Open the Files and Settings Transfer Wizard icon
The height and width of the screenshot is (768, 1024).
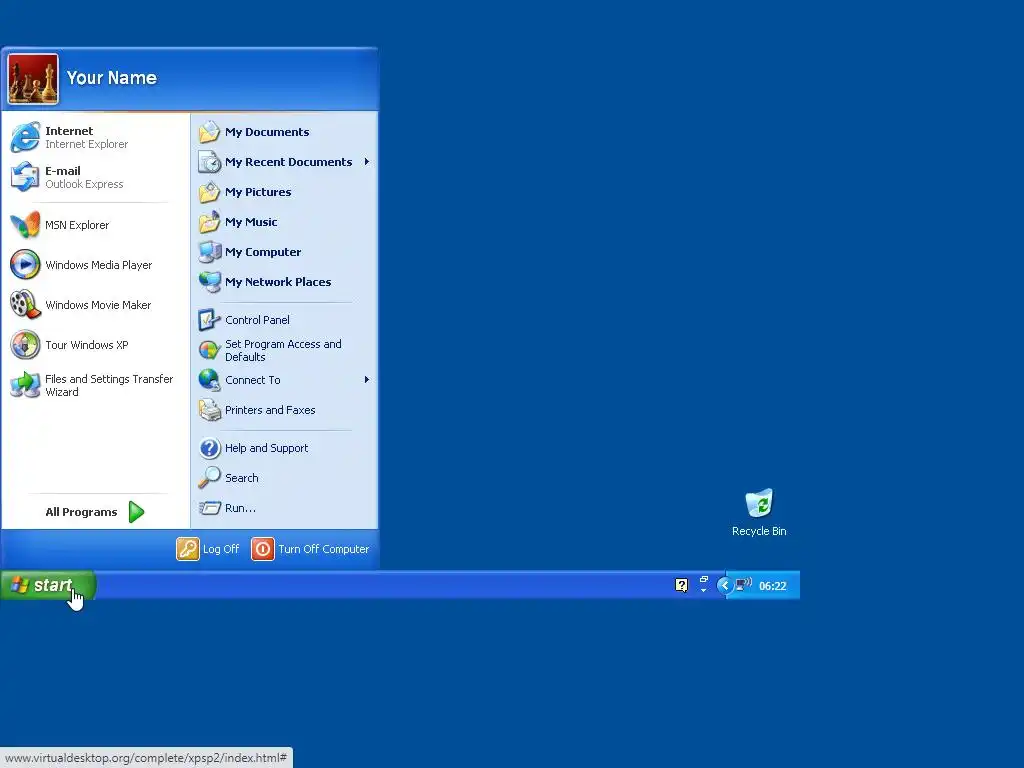tap(25, 385)
